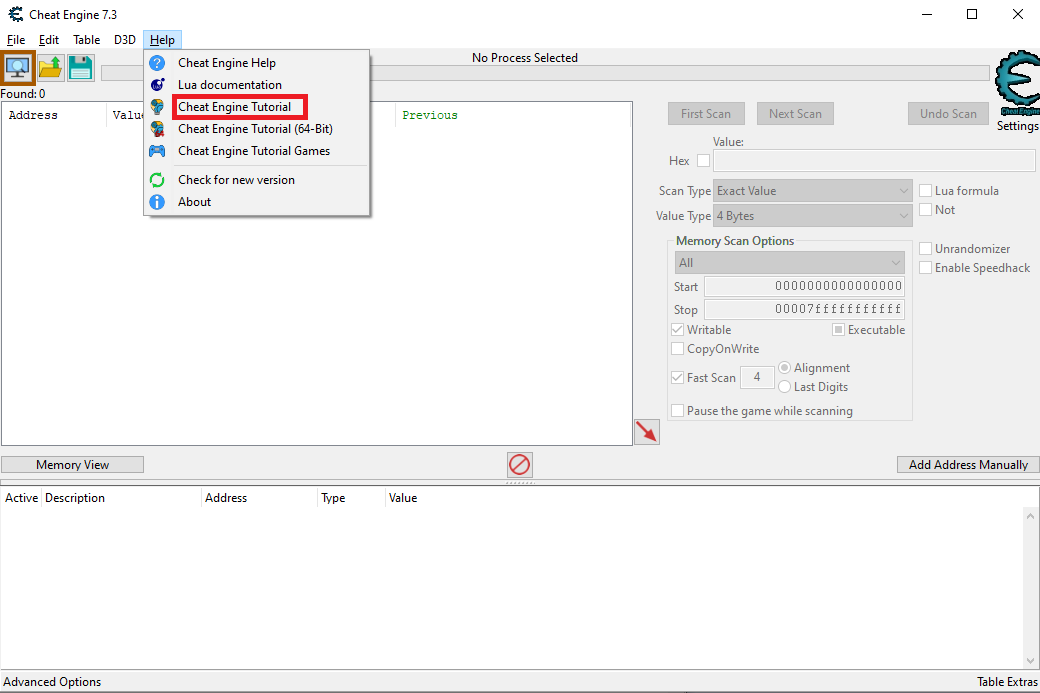The image size is (1040, 693).
Task: Select the Last Digits radio button
Action: click(785, 387)
